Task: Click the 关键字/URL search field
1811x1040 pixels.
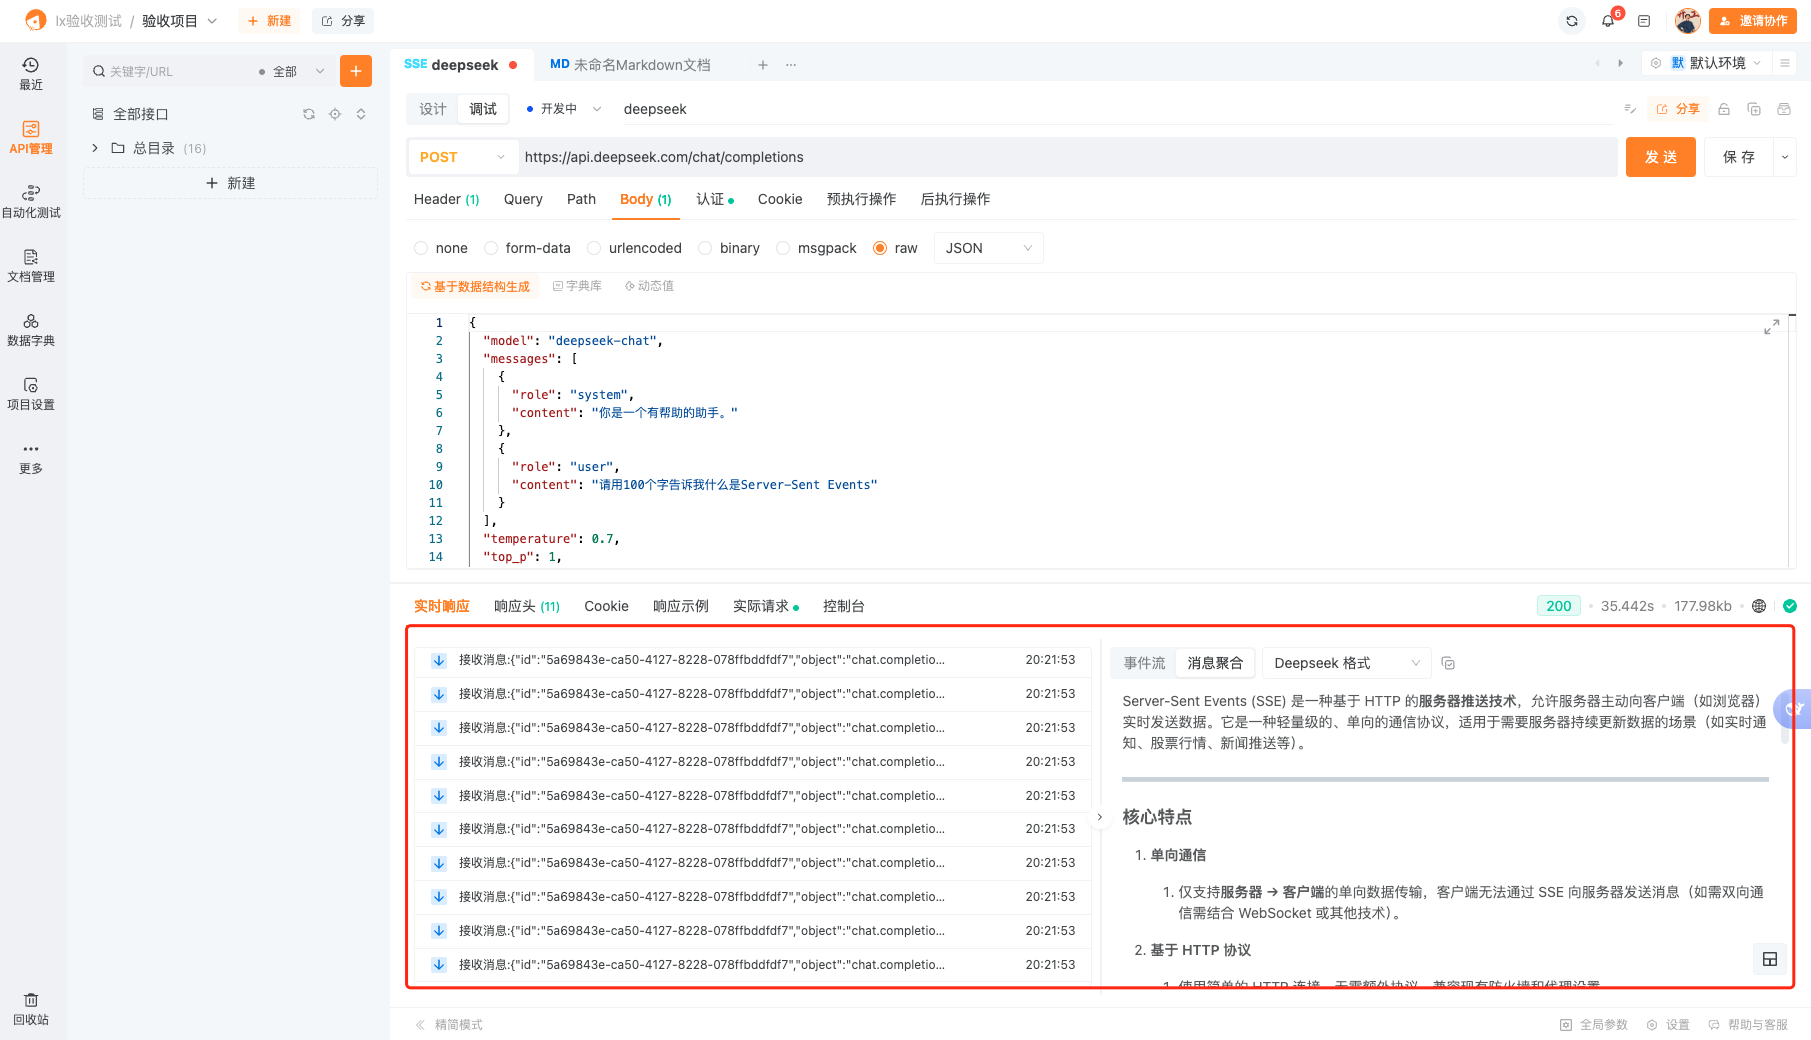Action: pos(170,71)
